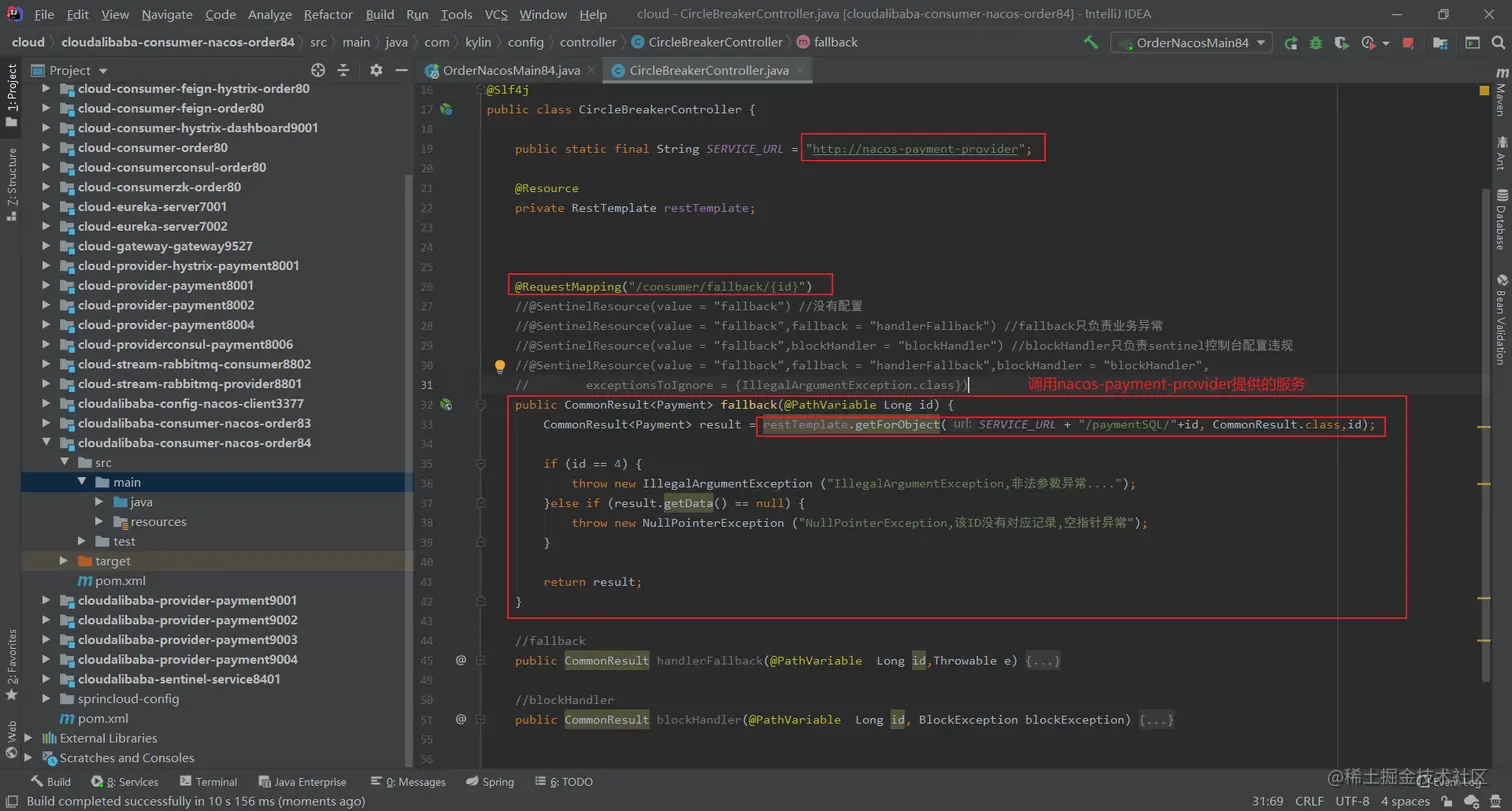Run with Coverage shield icon

1341,43
